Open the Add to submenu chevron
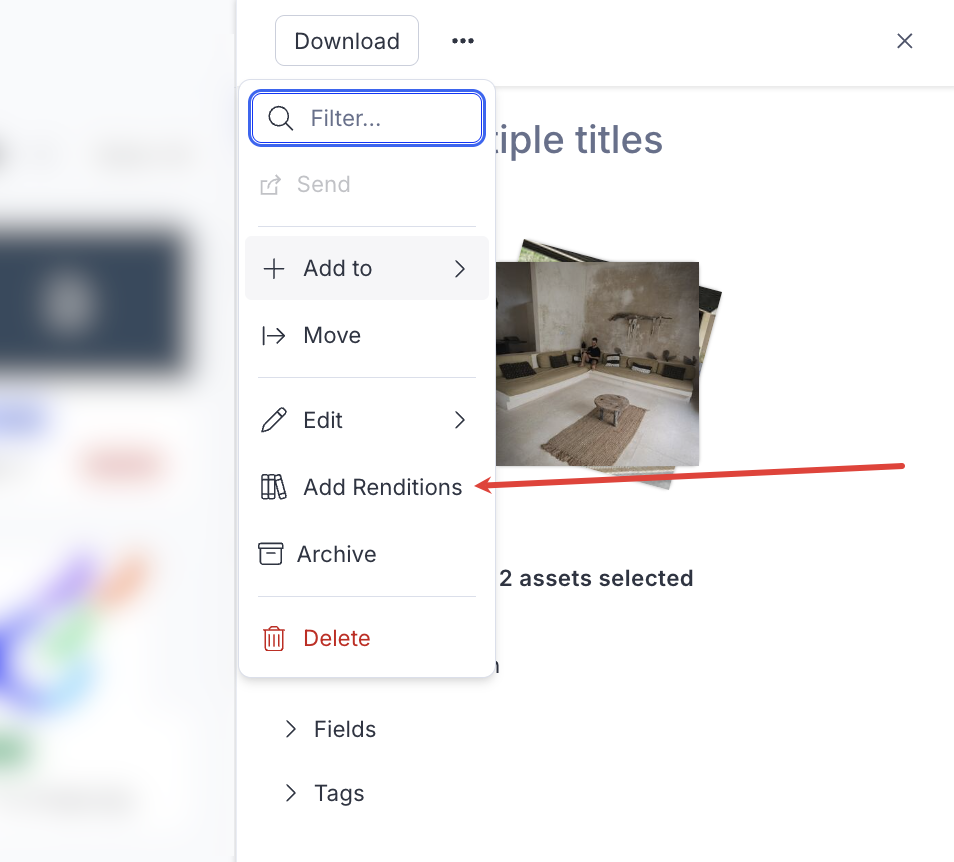Image resolution: width=954 pixels, height=862 pixels. click(x=460, y=268)
